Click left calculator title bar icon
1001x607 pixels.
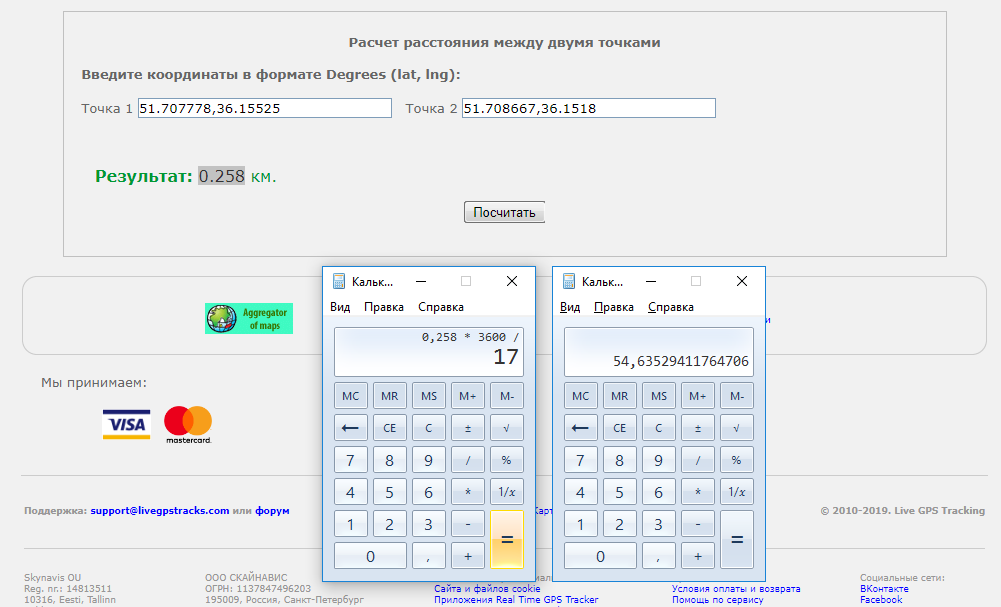(339, 281)
